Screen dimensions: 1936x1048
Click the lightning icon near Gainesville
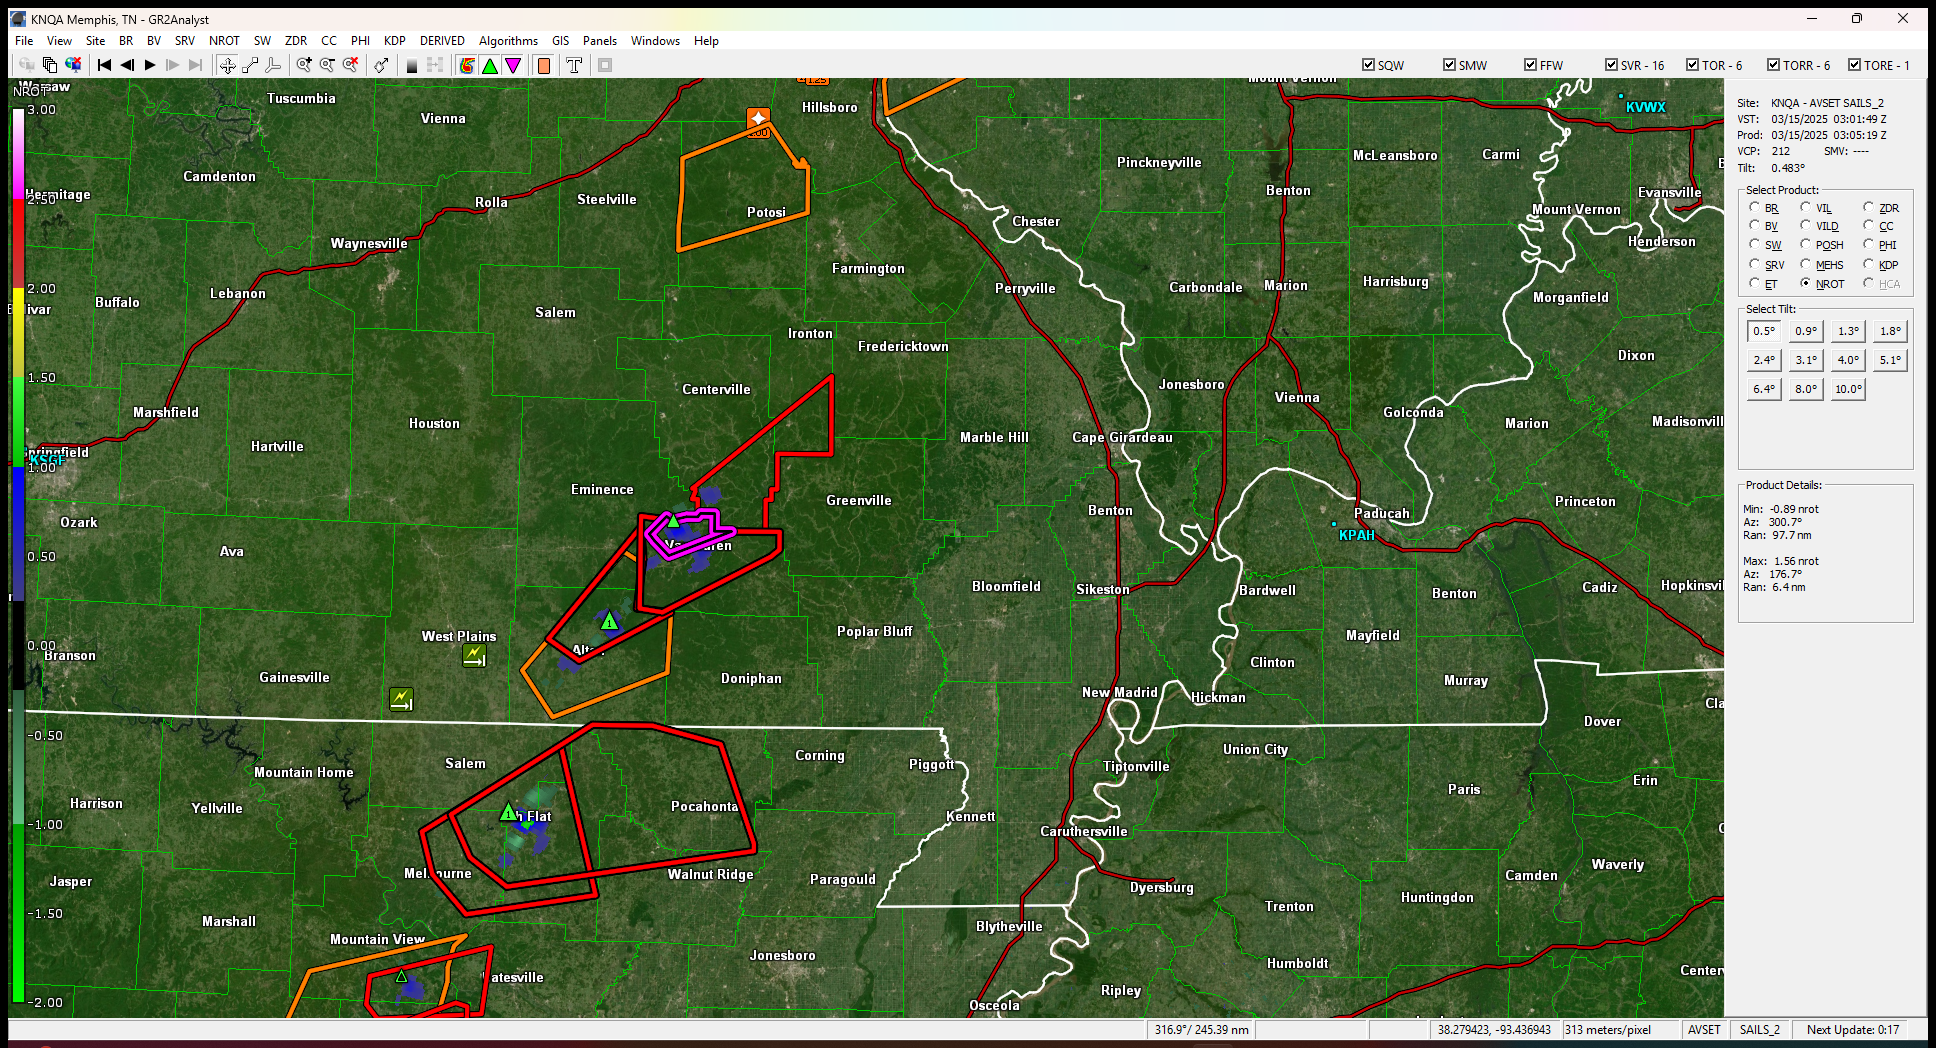click(401, 699)
